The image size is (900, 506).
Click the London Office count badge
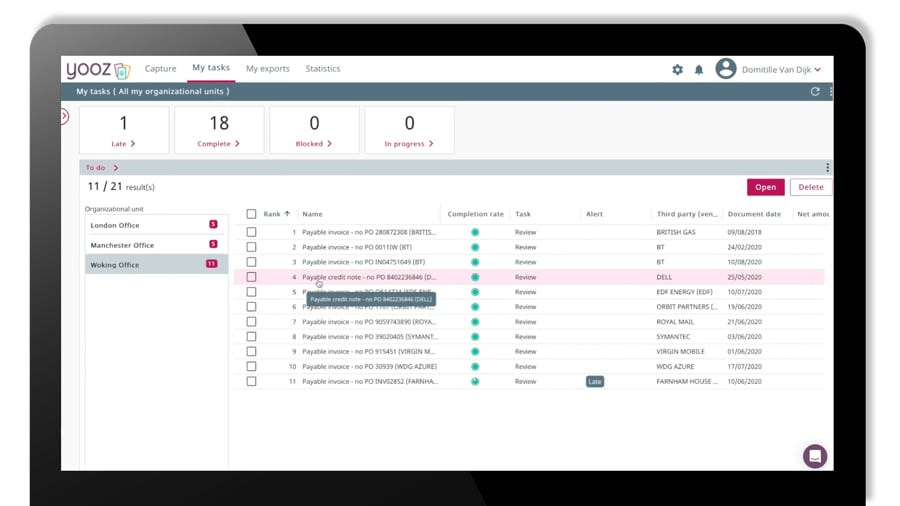pyautogui.click(x=213, y=224)
